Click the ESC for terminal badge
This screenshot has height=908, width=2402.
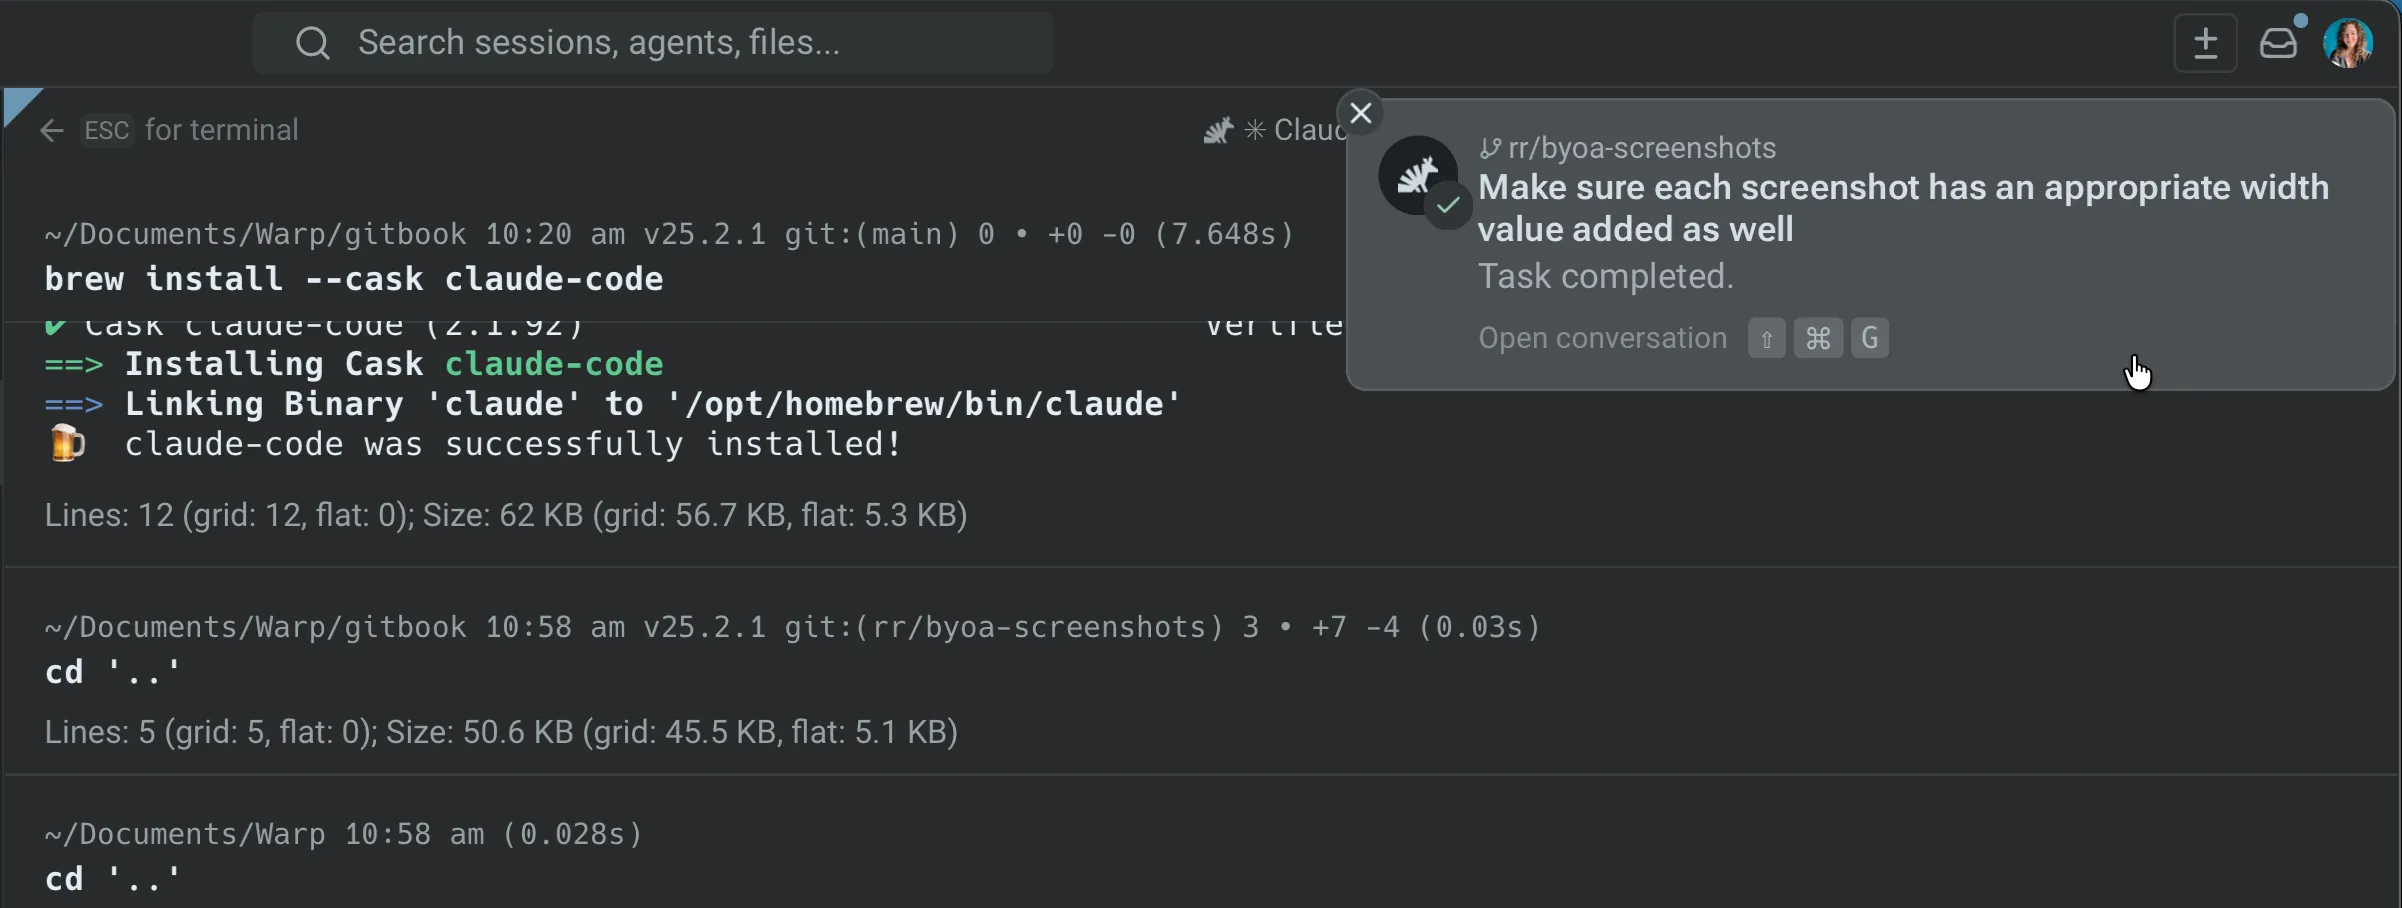click(x=106, y=131)
